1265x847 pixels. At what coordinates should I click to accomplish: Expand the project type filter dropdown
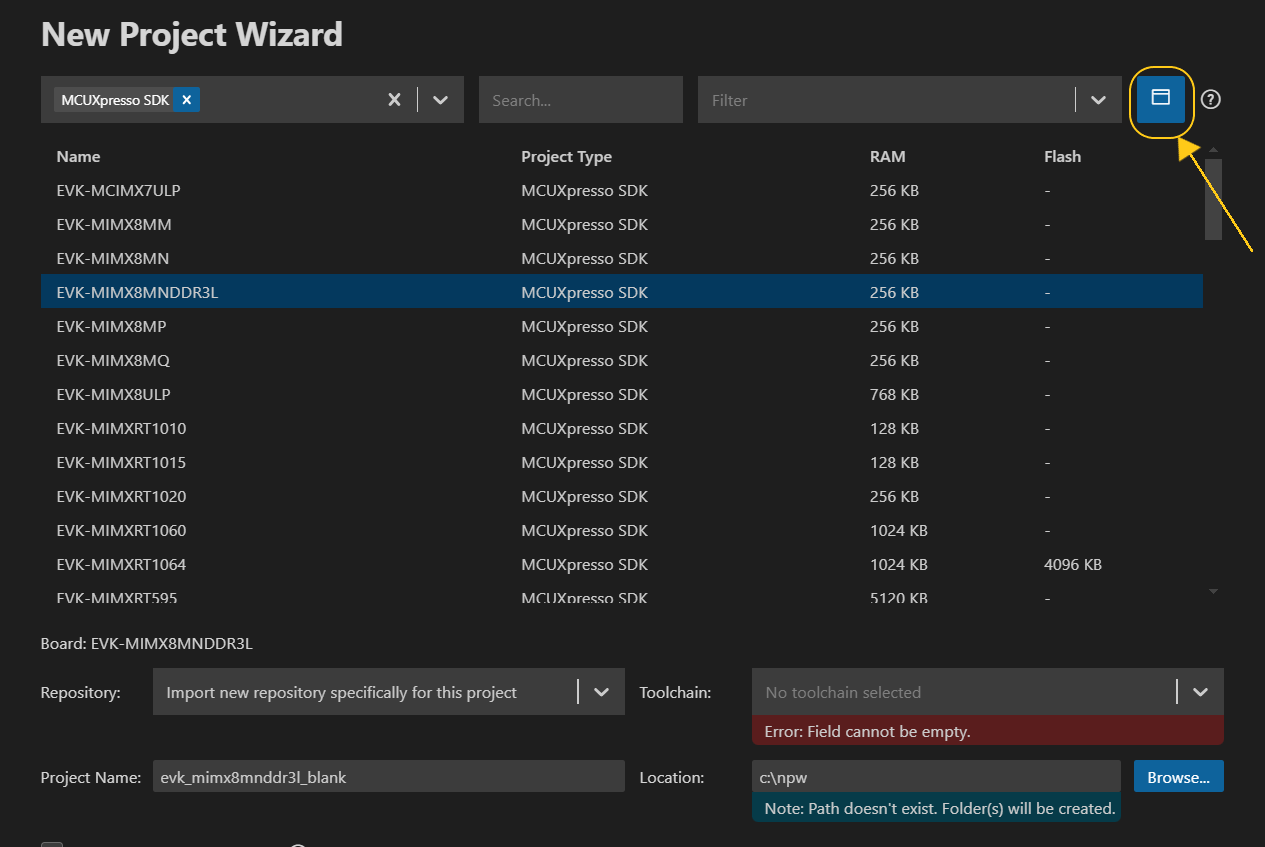click(440, 99)
